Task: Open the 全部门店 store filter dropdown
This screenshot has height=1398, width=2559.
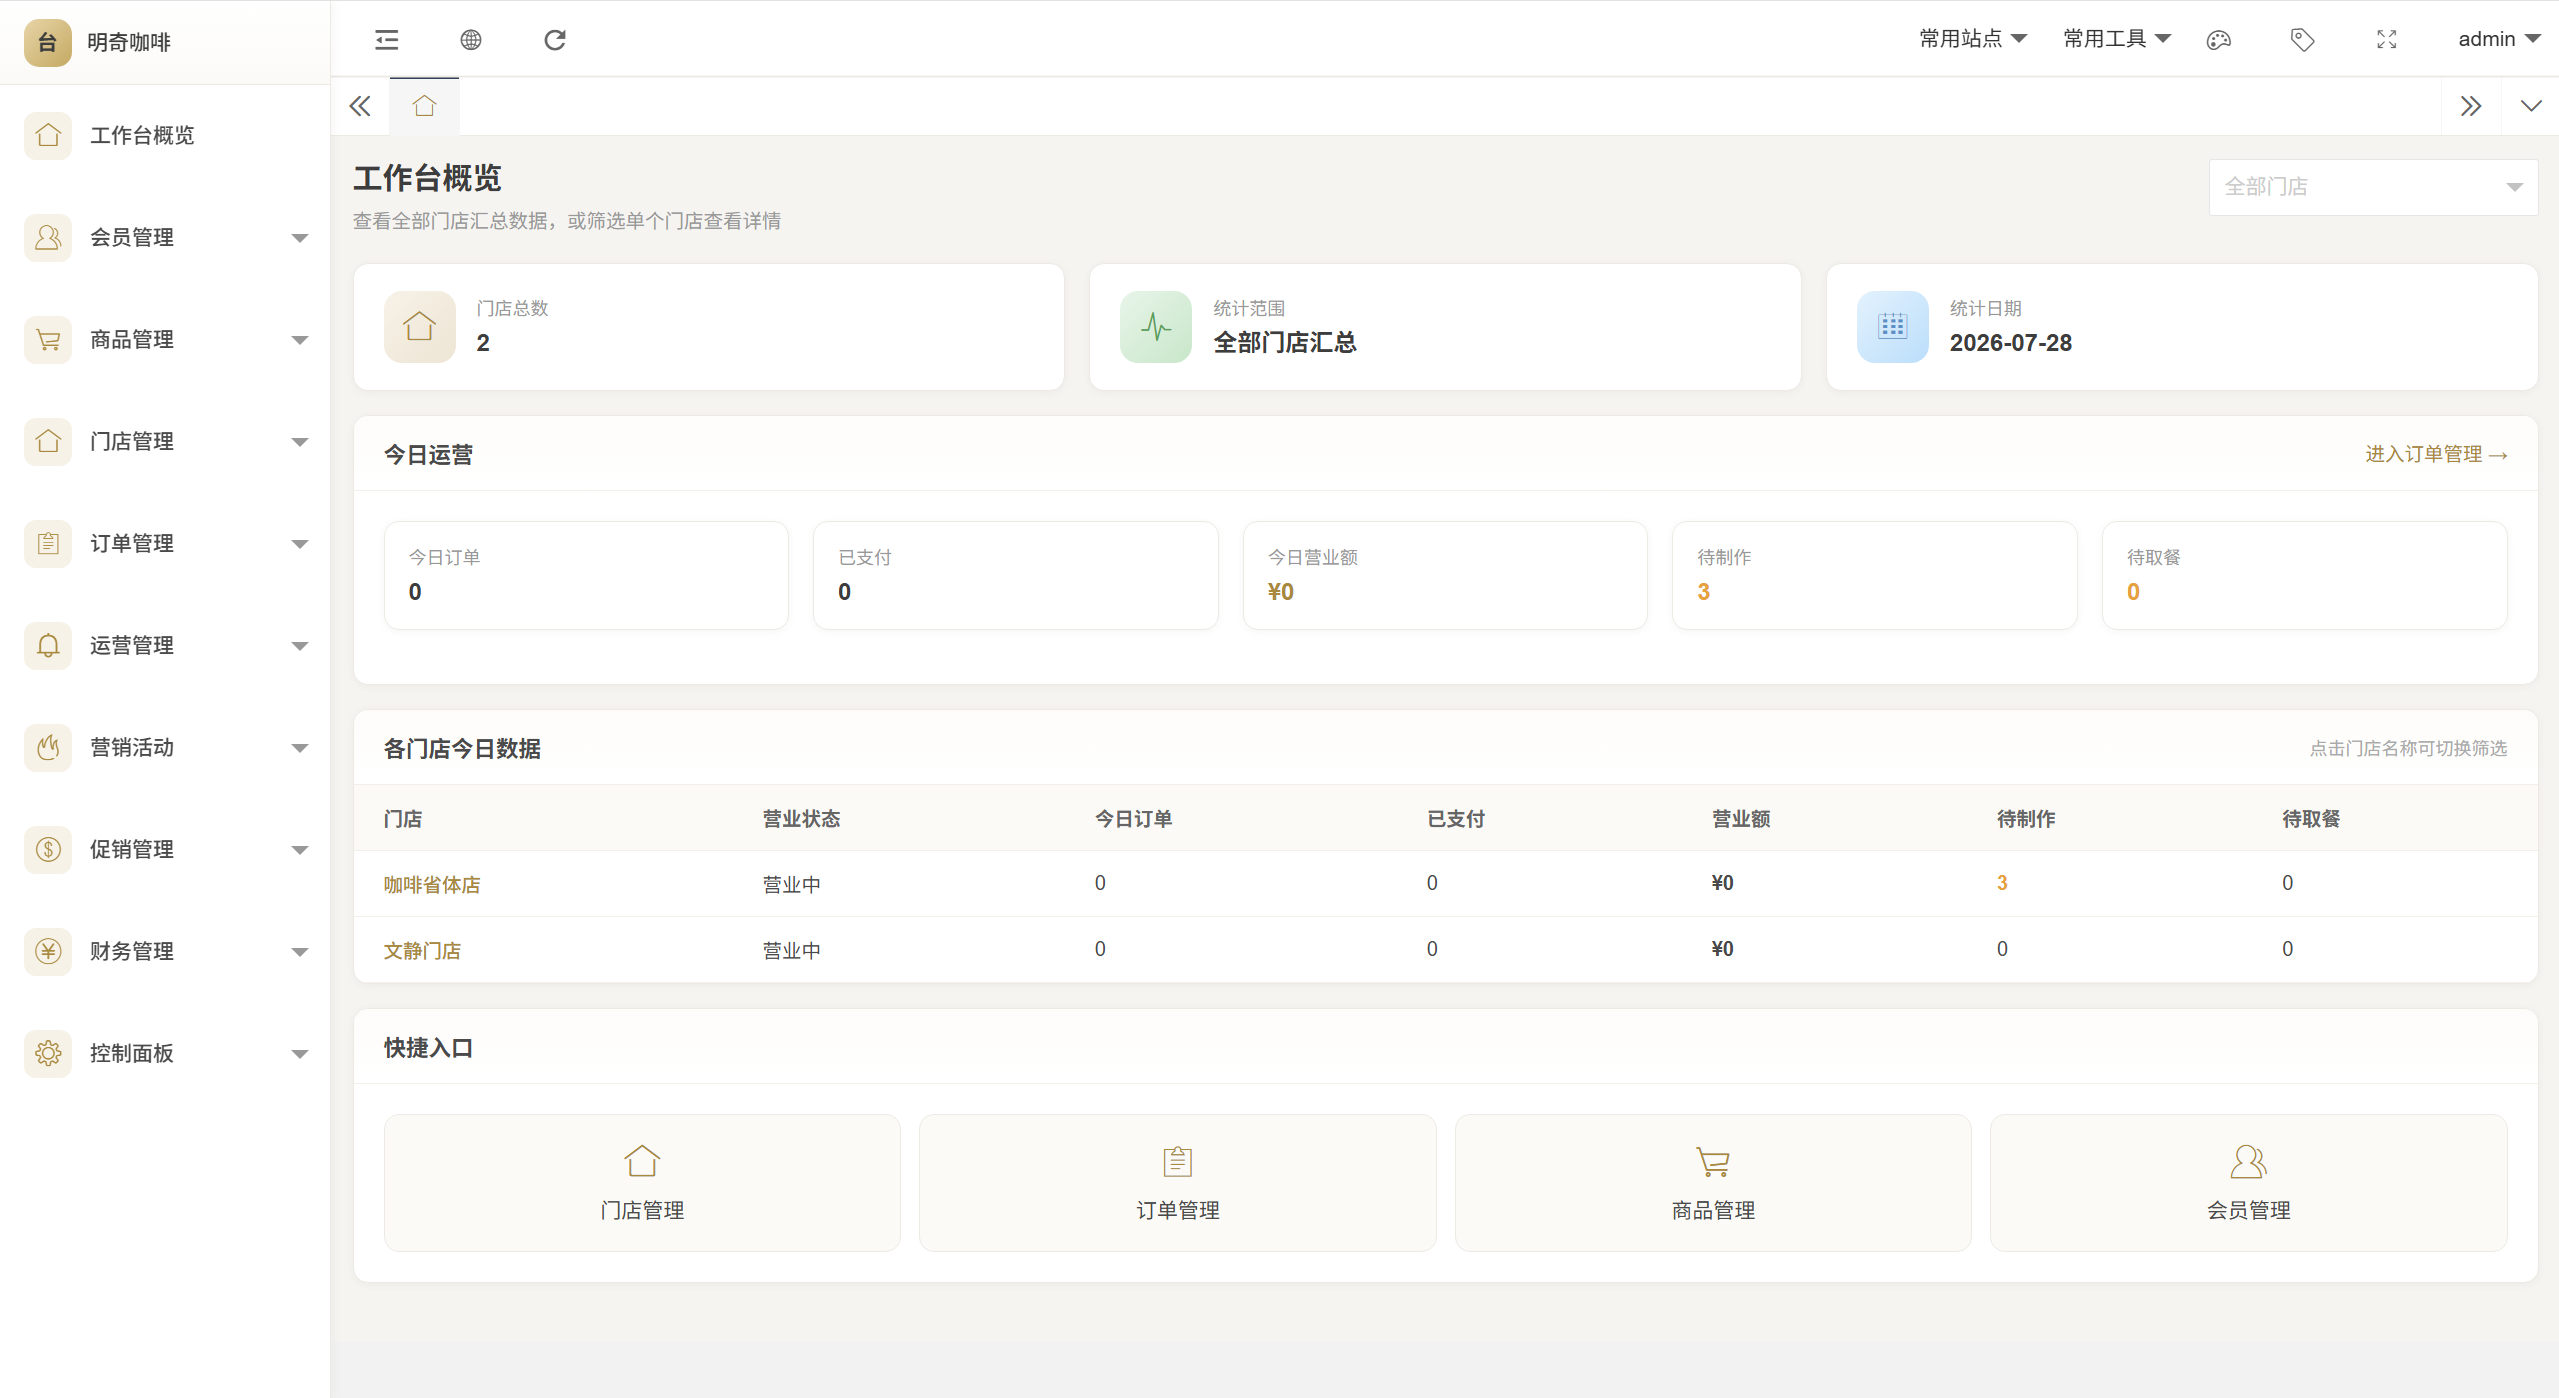Action: pos(2373,187)
